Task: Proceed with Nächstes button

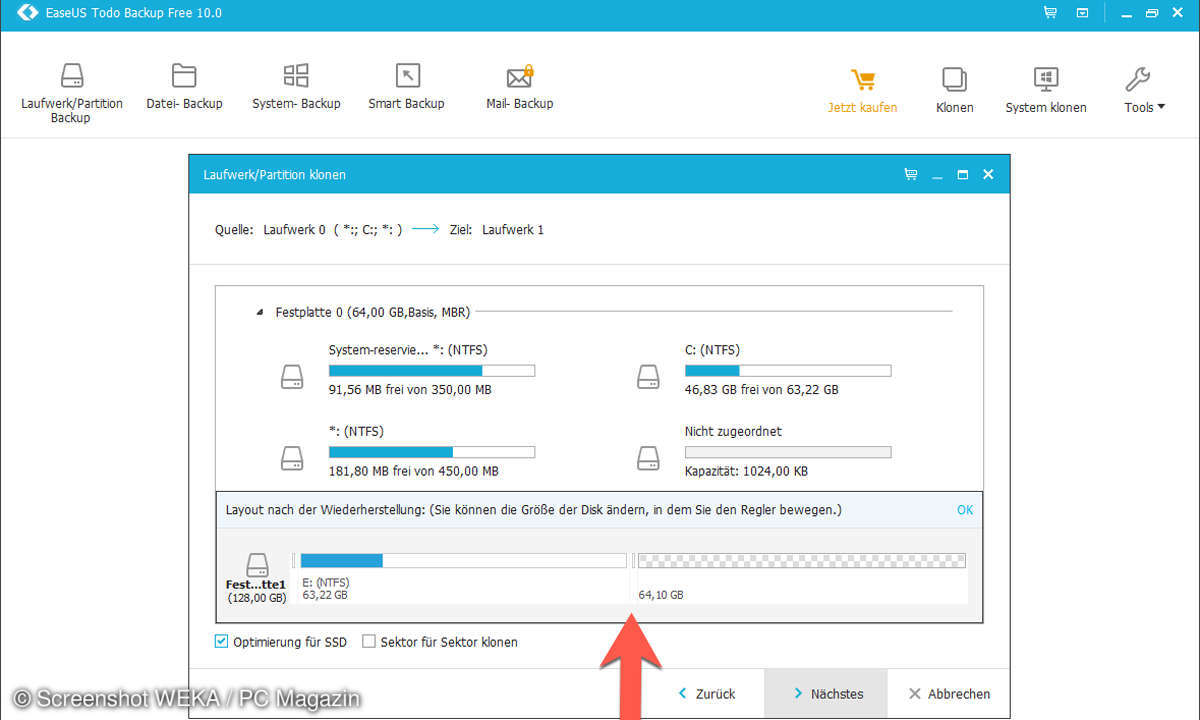Action: [826, 694]
